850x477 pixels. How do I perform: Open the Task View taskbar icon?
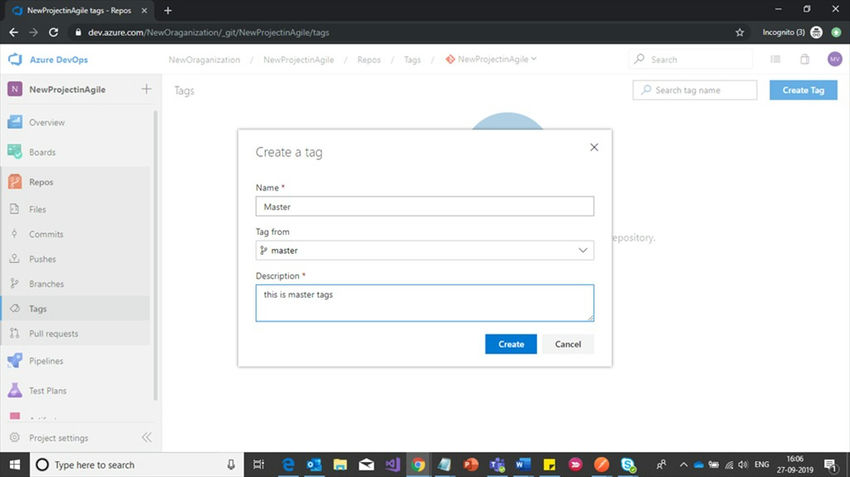259,465
